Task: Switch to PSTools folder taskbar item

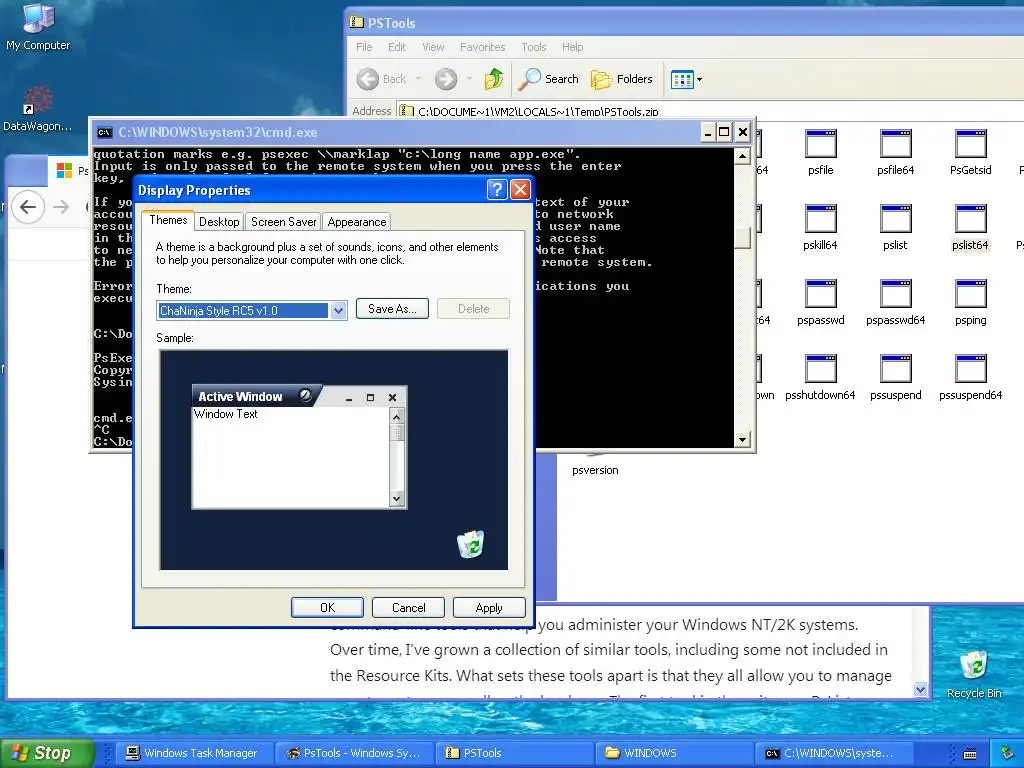Action: tap(516, 753)
